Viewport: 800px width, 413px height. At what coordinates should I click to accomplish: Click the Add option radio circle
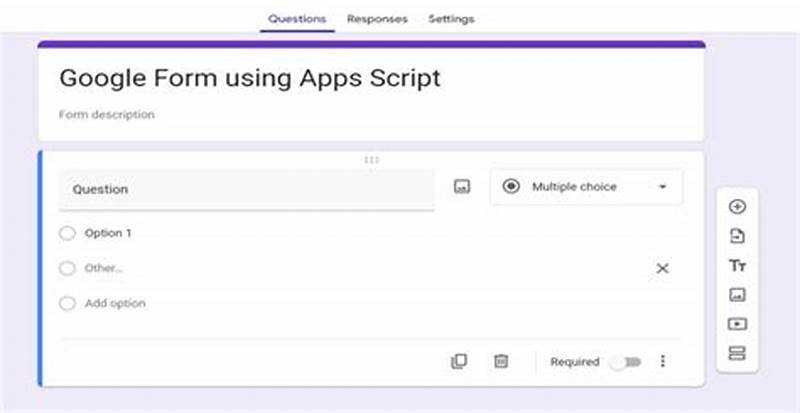tap(67, 303)
